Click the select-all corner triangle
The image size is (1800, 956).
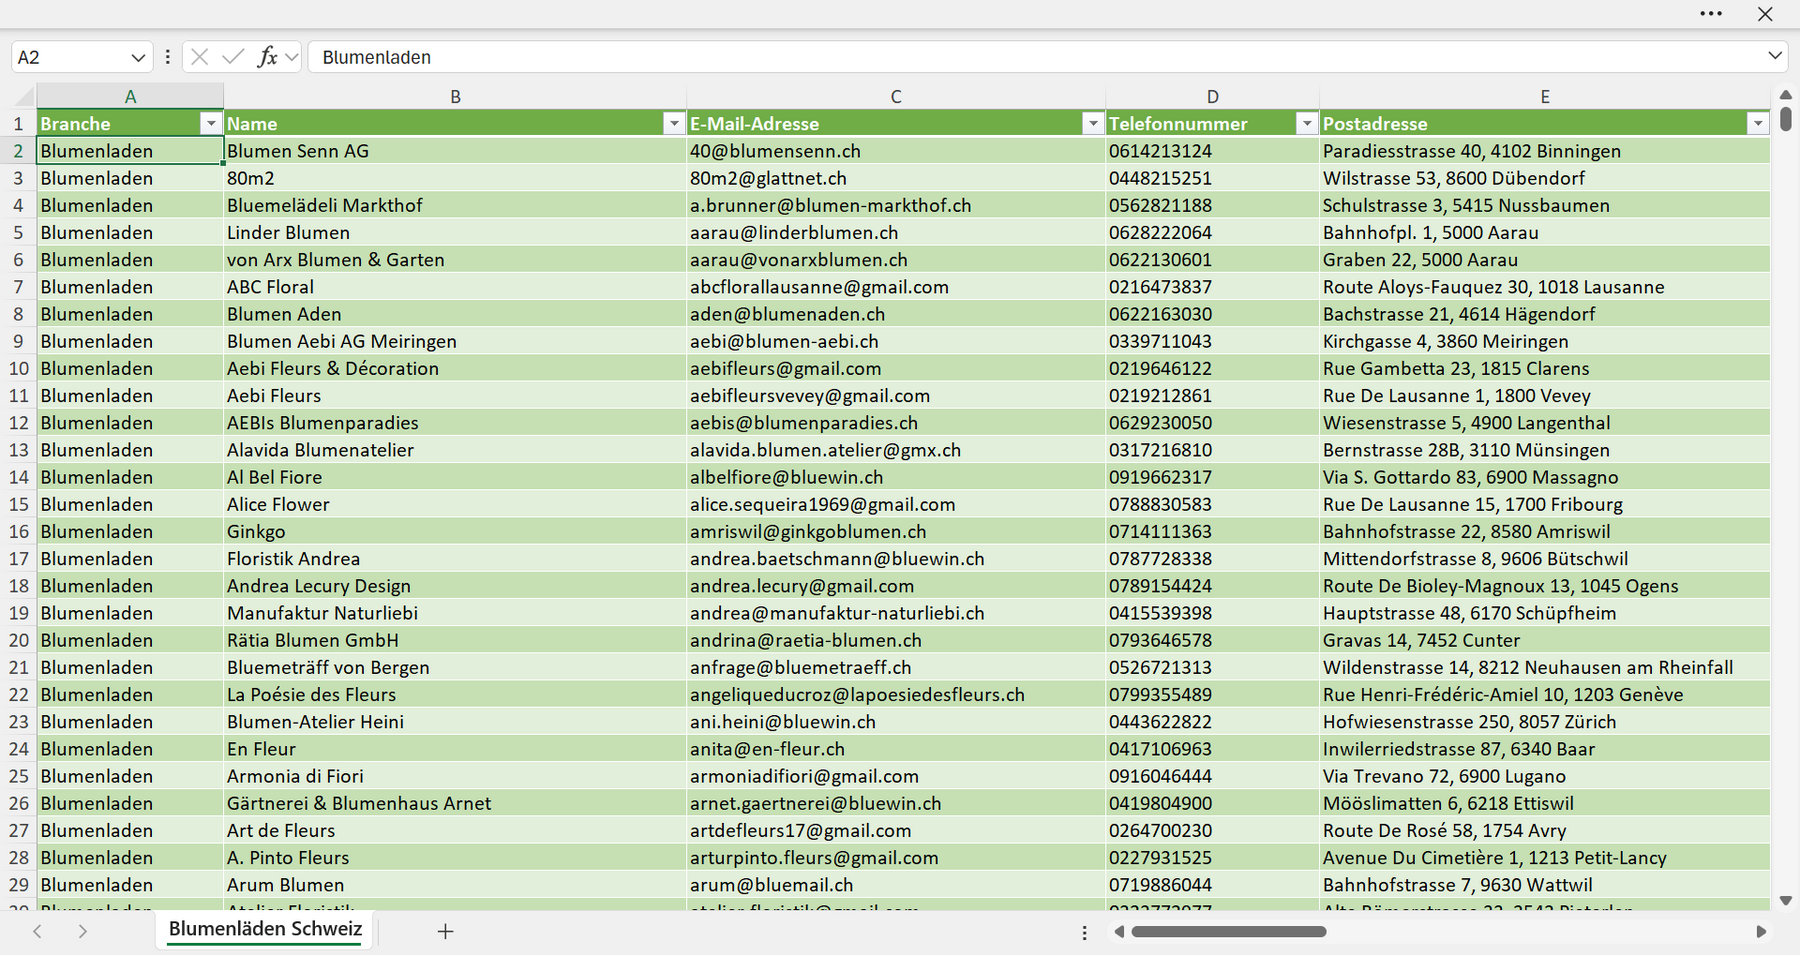(x=22, y=96)
